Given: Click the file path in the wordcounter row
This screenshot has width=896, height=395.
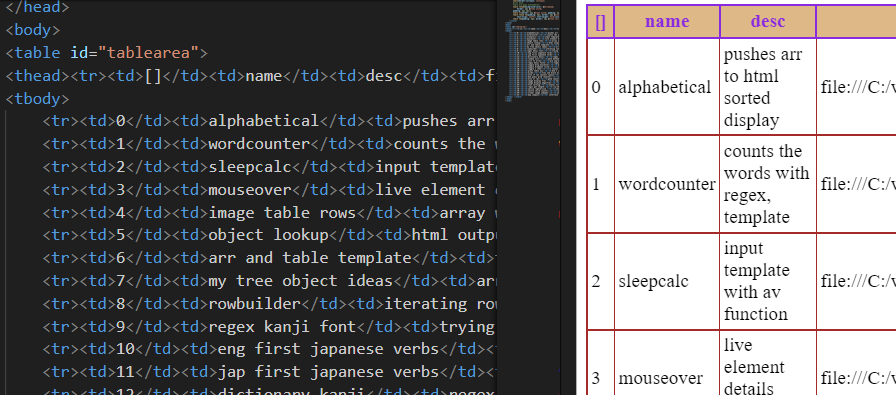Looking at the screenshot, I should pyautogui.click(x=858, y=184).
